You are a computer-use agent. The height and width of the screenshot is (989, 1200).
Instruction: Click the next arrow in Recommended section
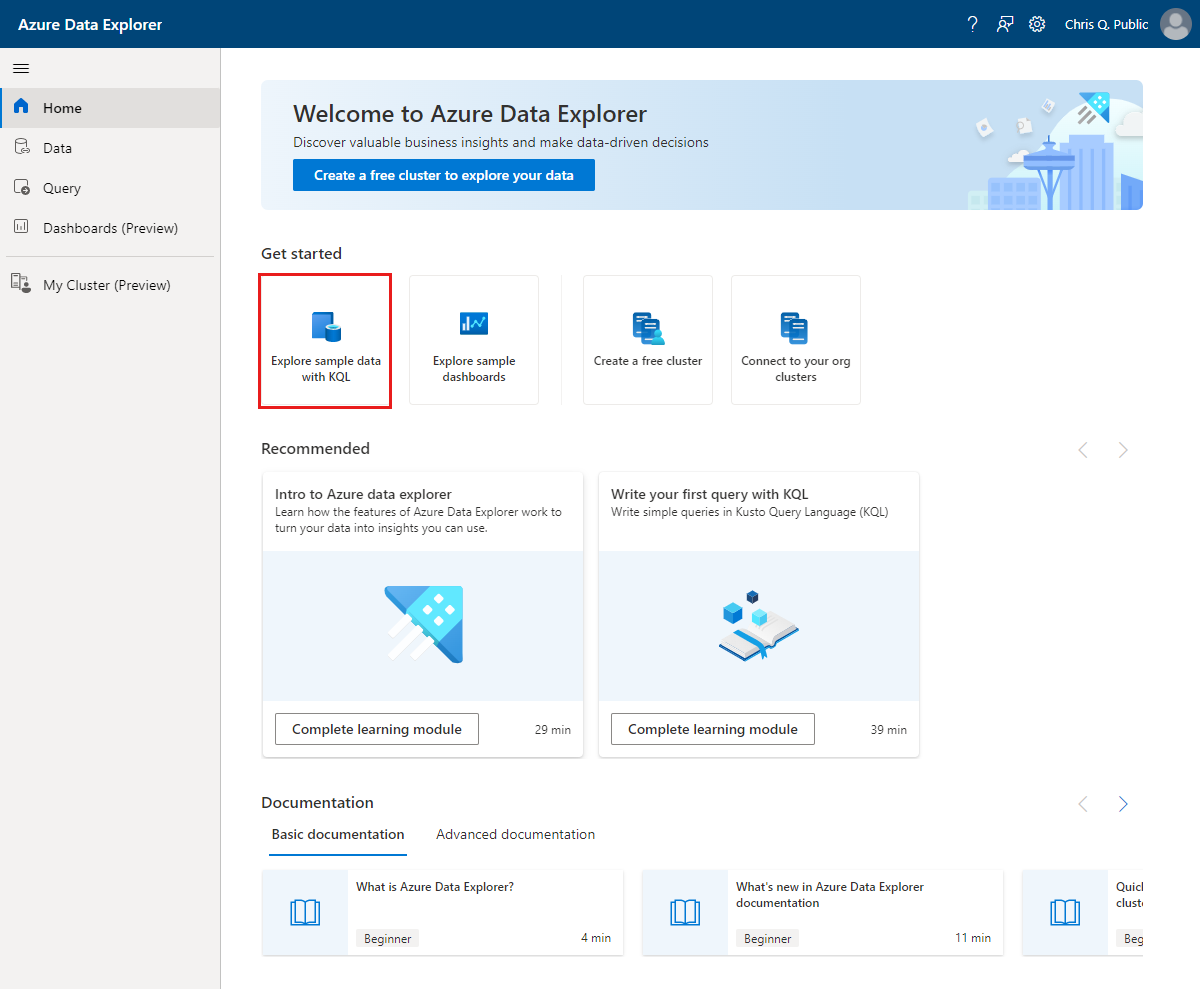coord(1122,450)
